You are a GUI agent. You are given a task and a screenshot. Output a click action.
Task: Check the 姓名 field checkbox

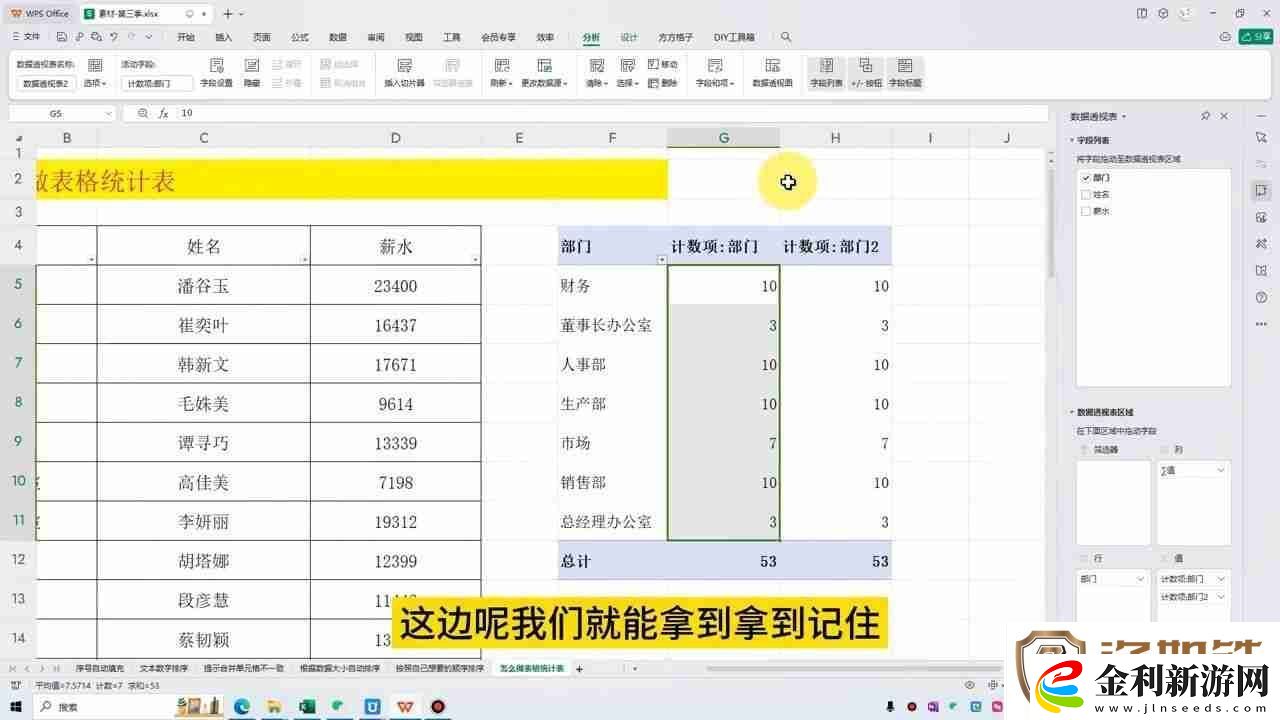tap(1084, 195)
